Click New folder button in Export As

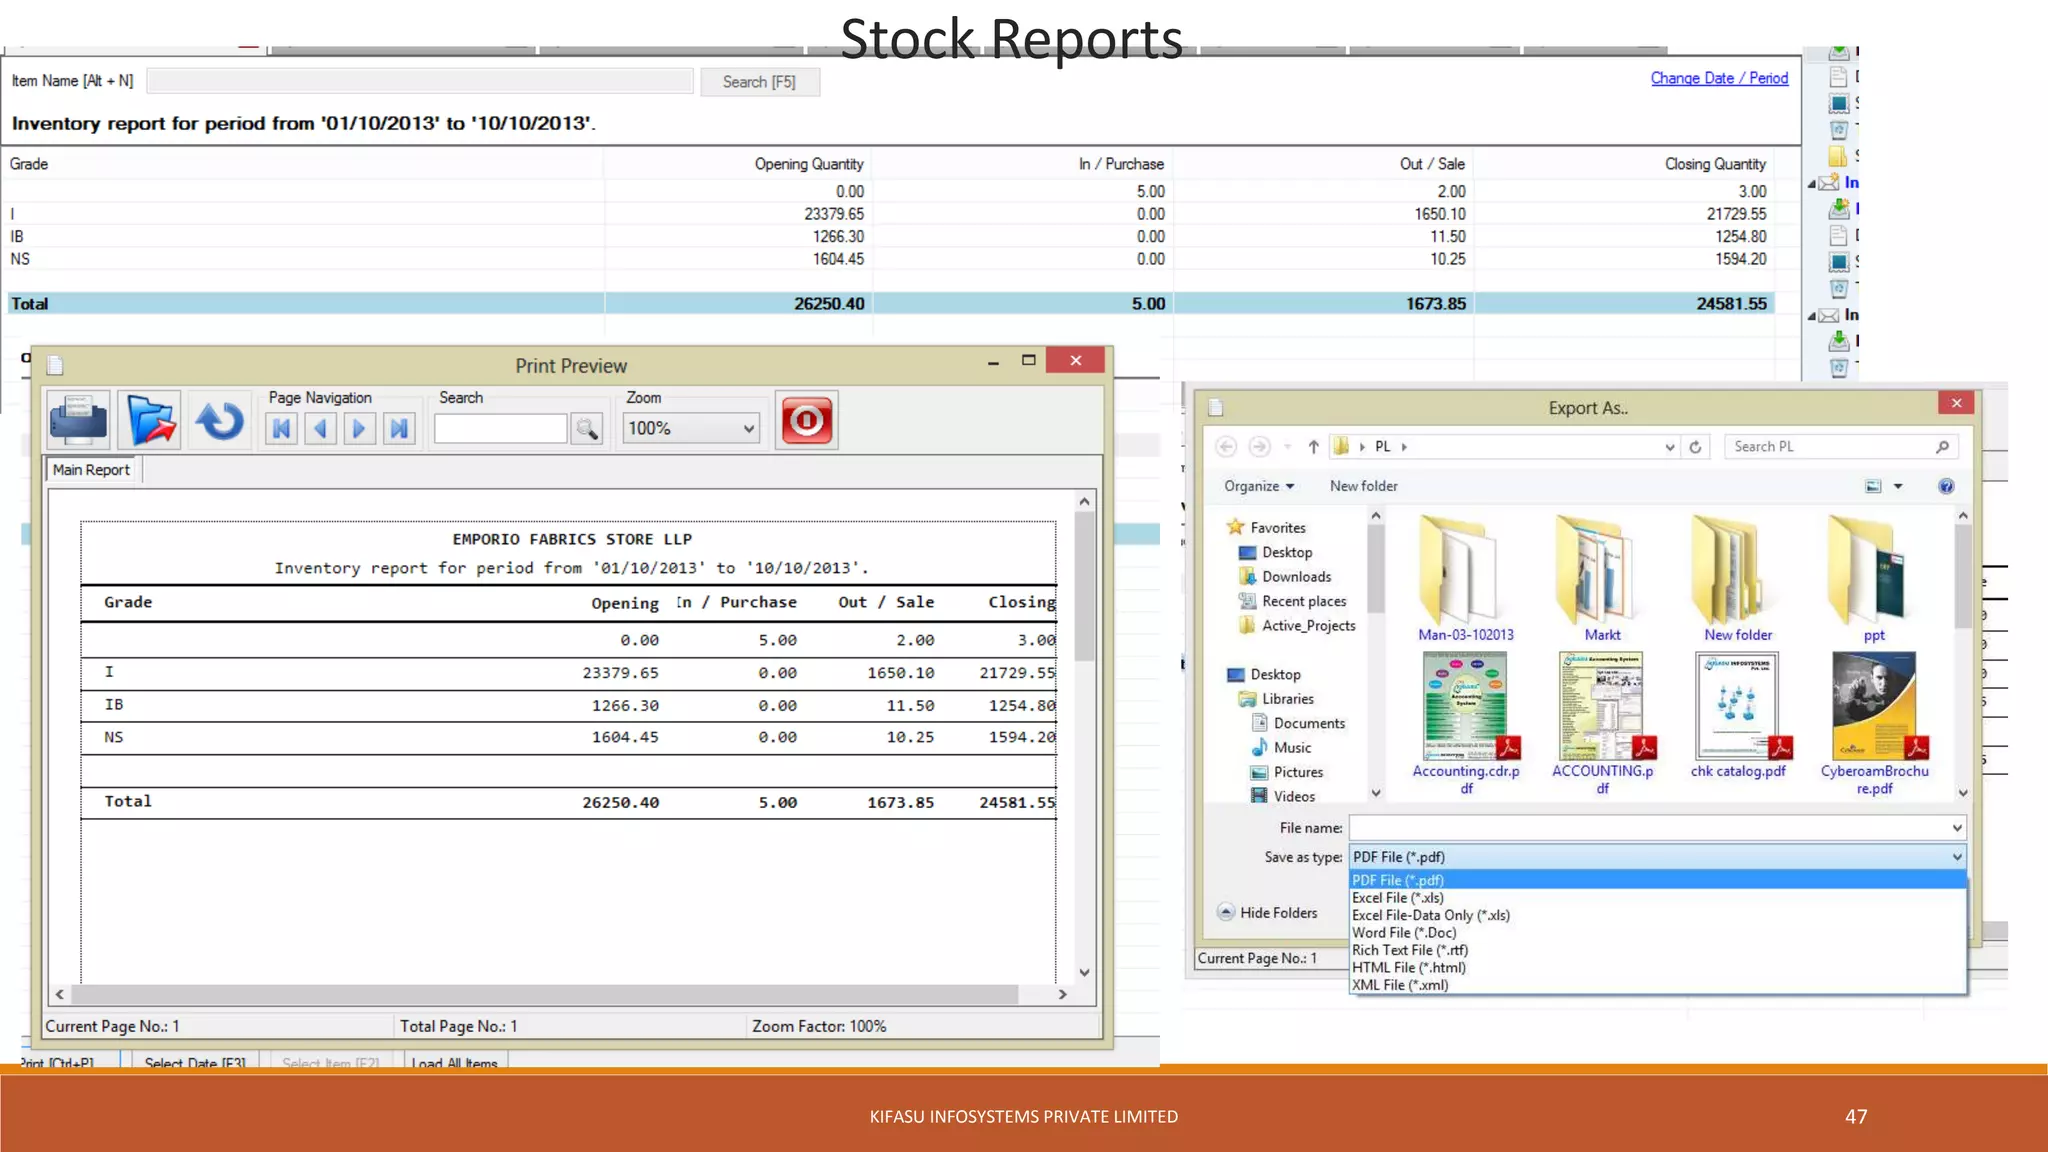click(1363, 486)
